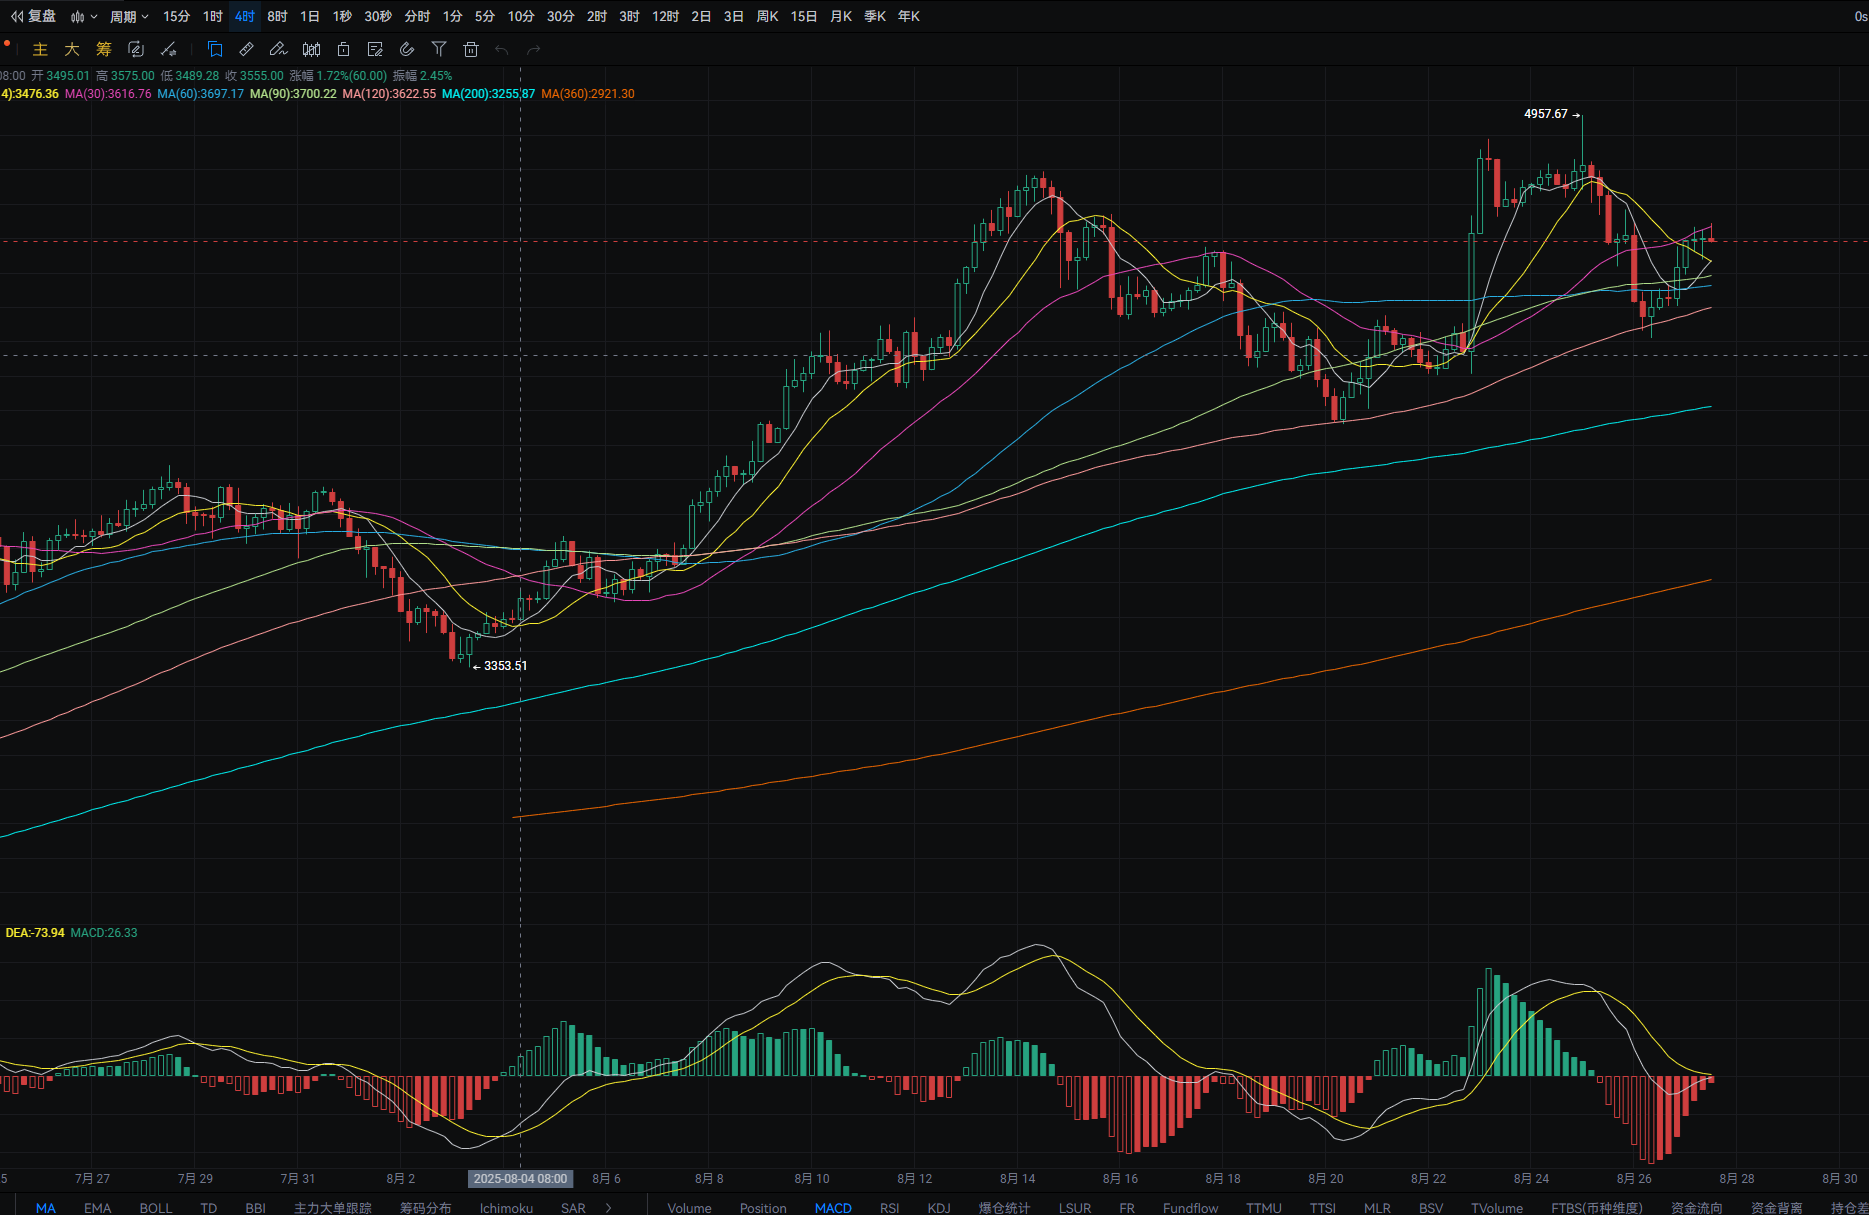Toggle the EMA main indicator

[x=98, y=1208]
